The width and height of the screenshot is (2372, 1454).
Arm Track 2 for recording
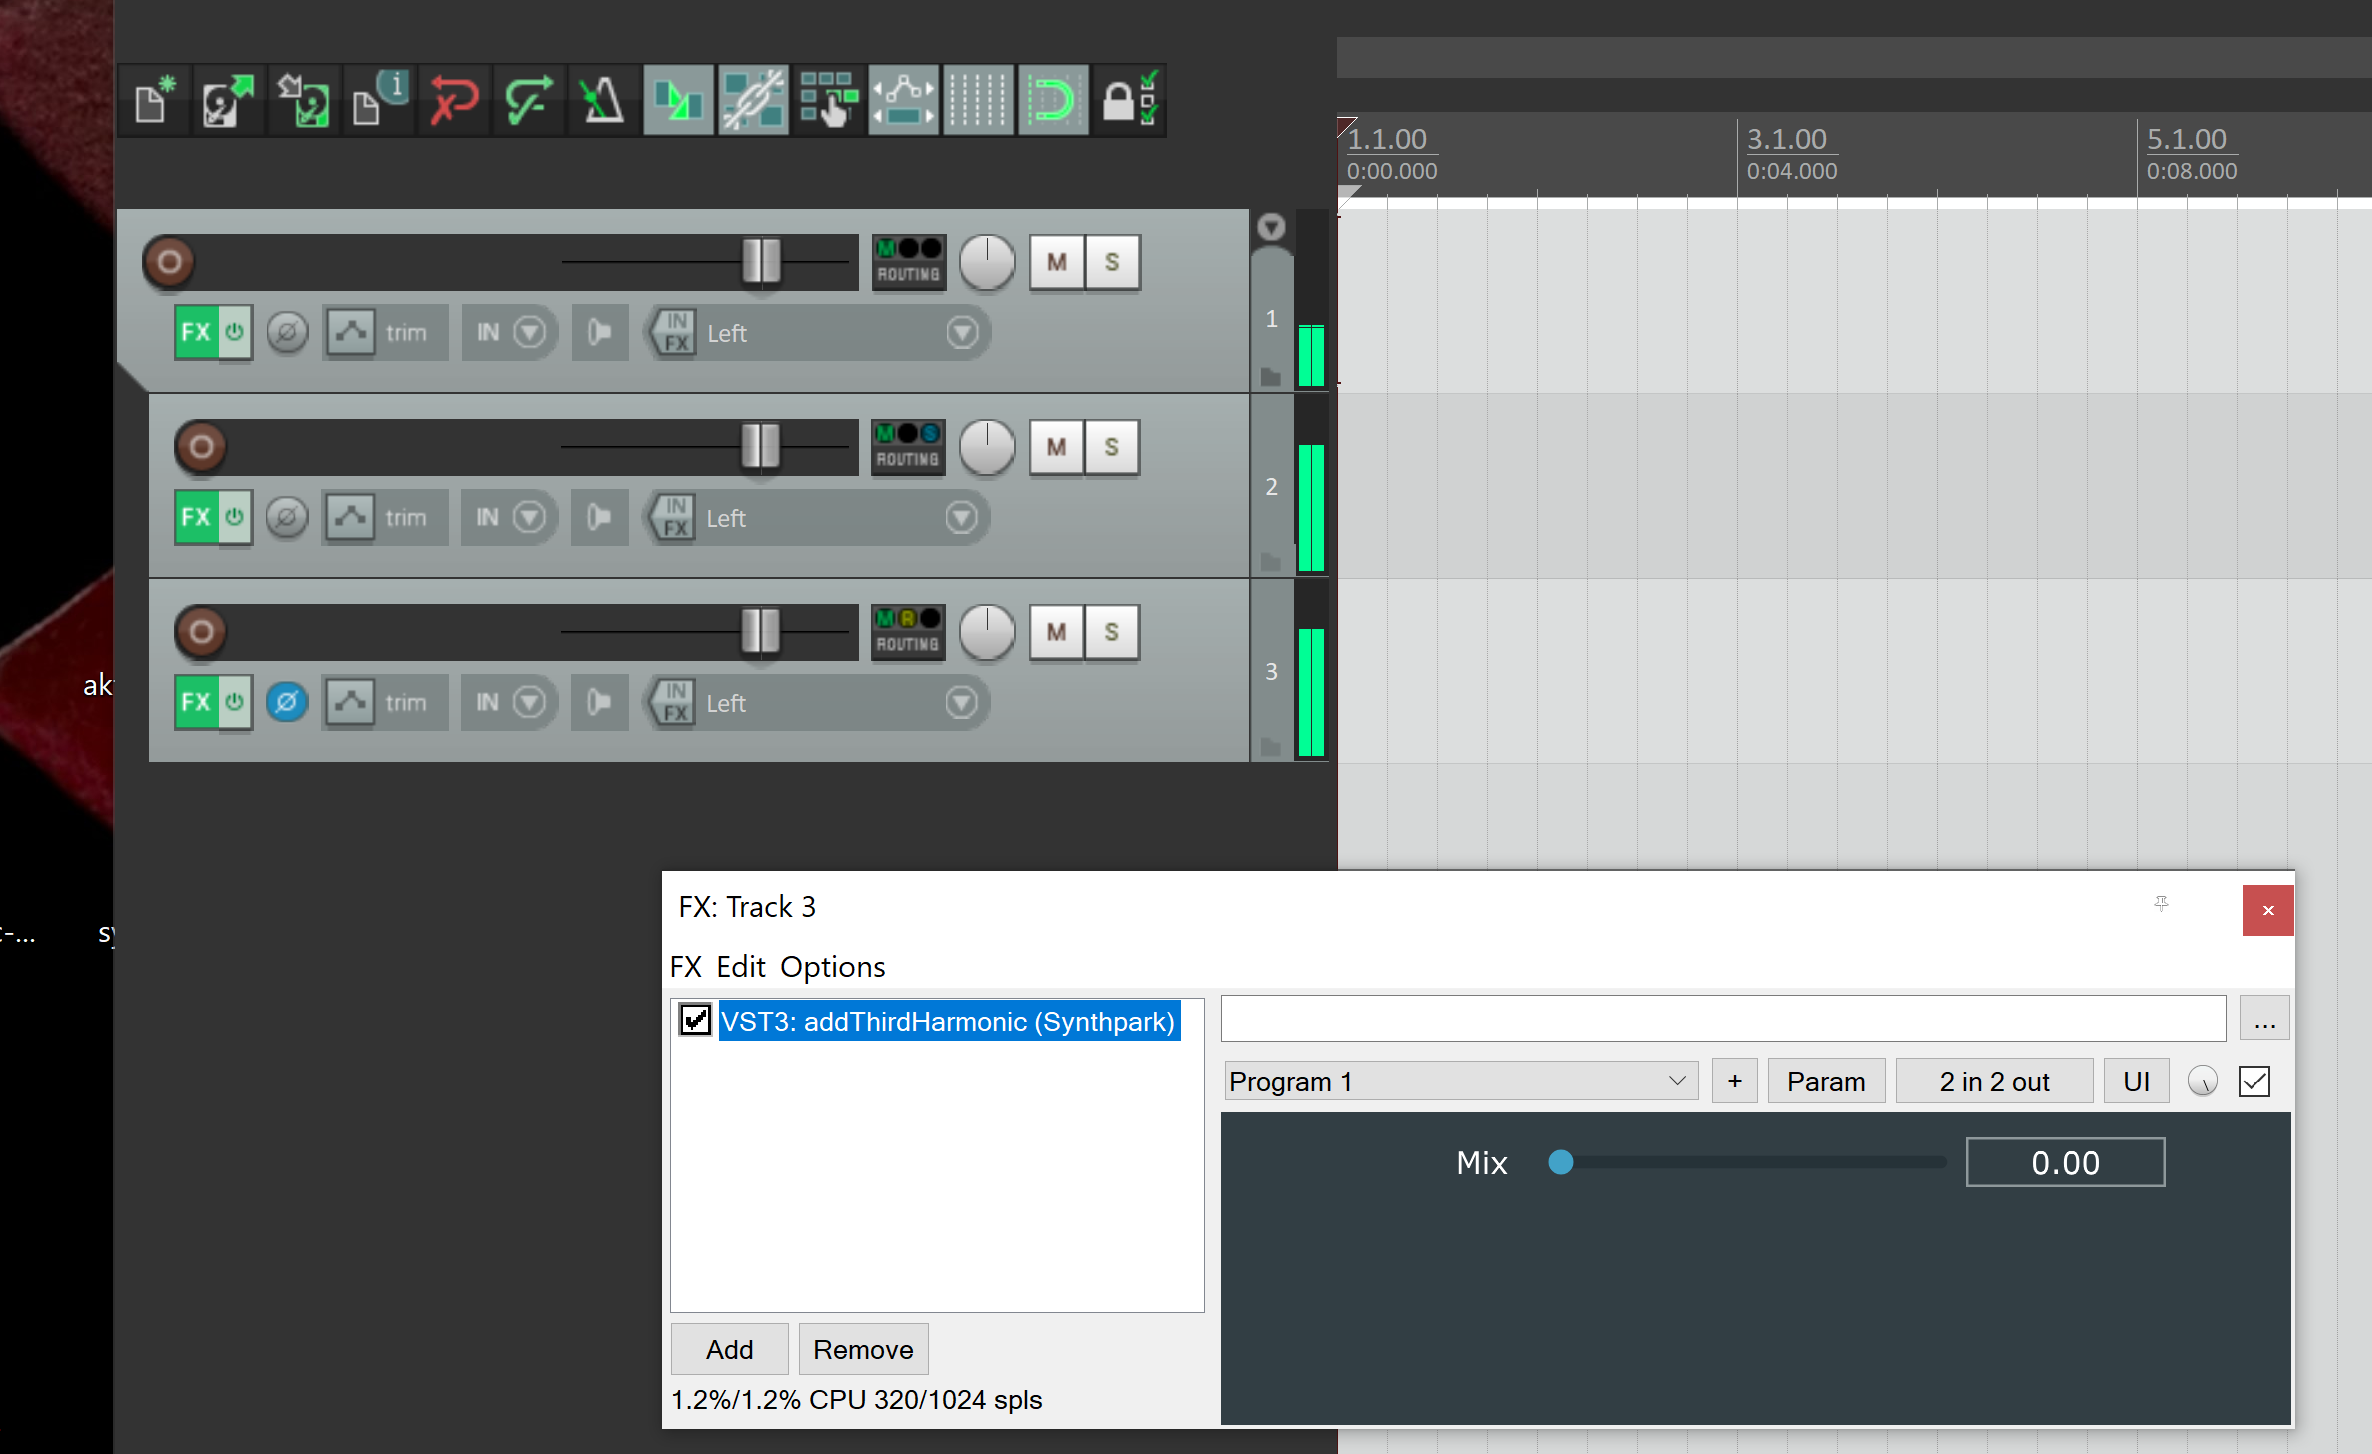pyautogui.click(x=201, y=447)
